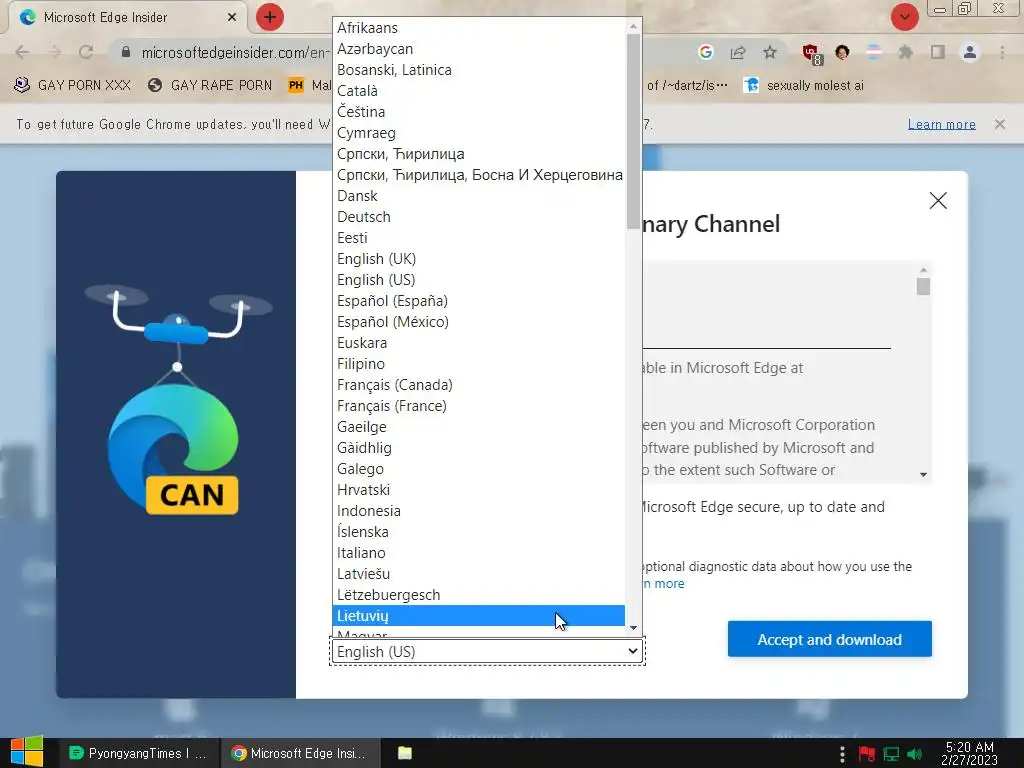Open the Learn more infobar link
The width and height of the screenshot is (1024, 768).
coord(942,124)
